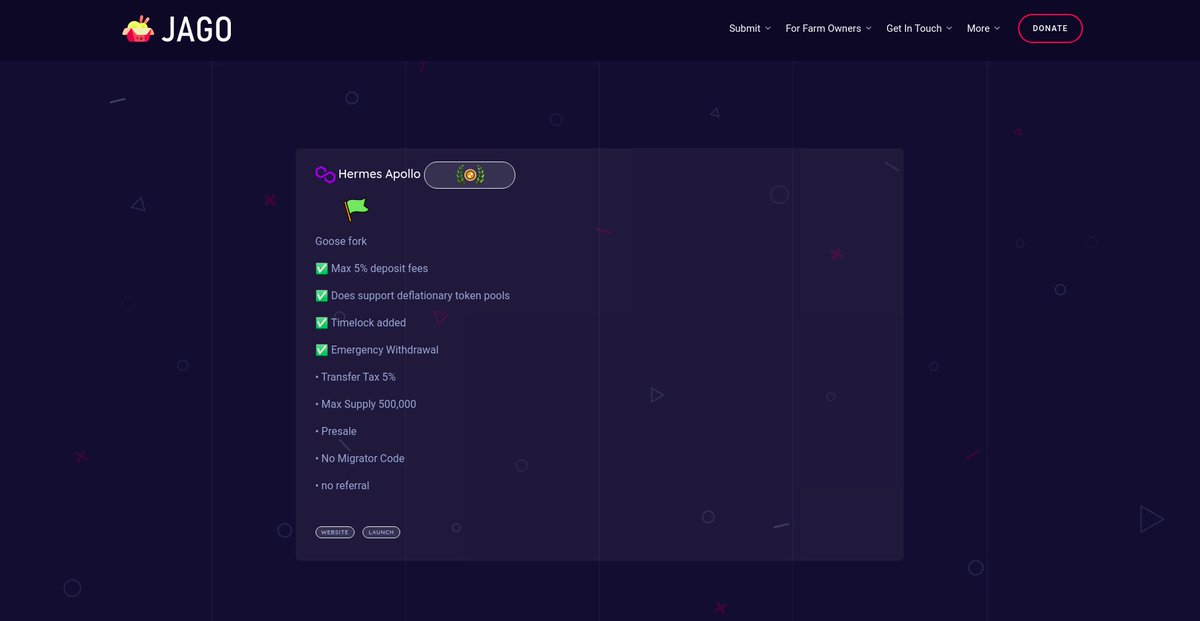Expand the More menu

pos(983,28)
